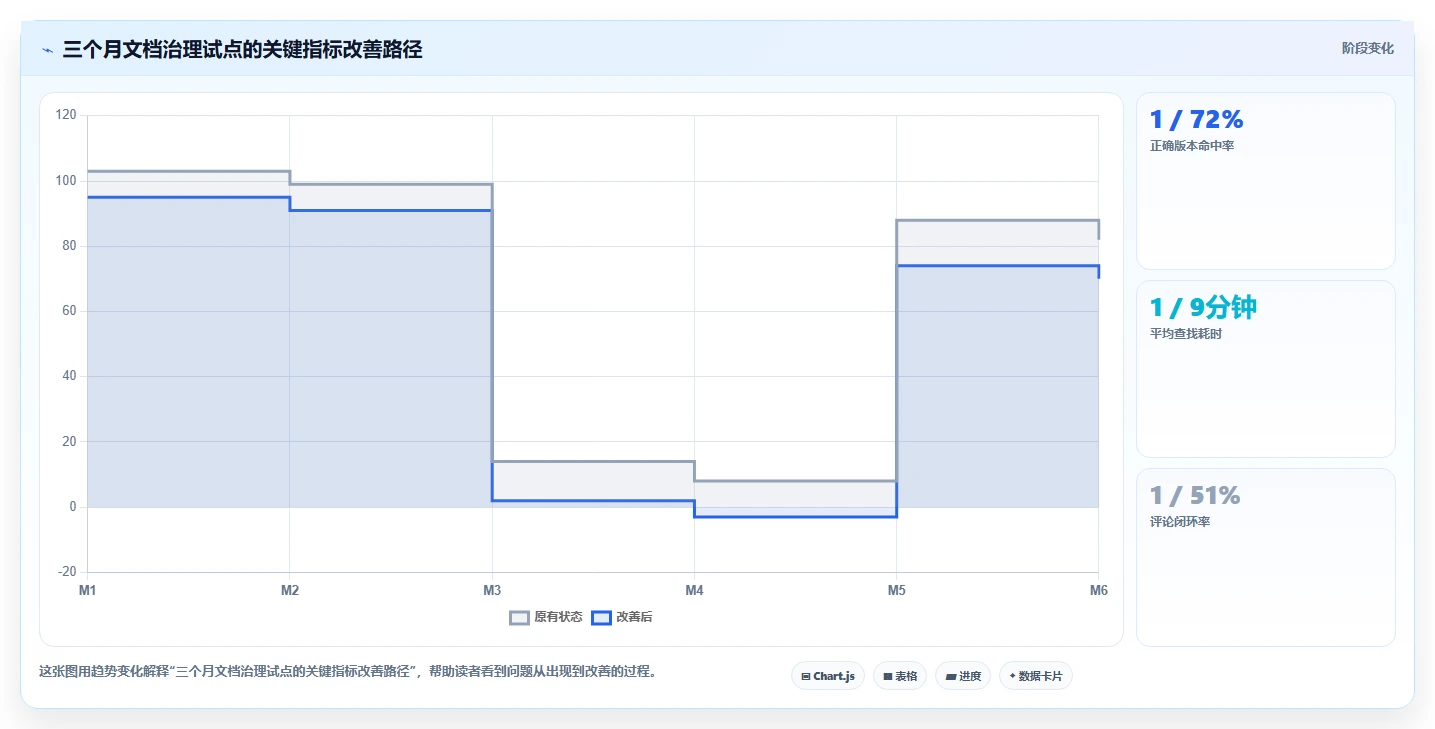The height and width of the screenshot is (729, 1435).
Task: Click the 40 y-axis tick label
Action: pyautogui.click(x=69, y=376)
